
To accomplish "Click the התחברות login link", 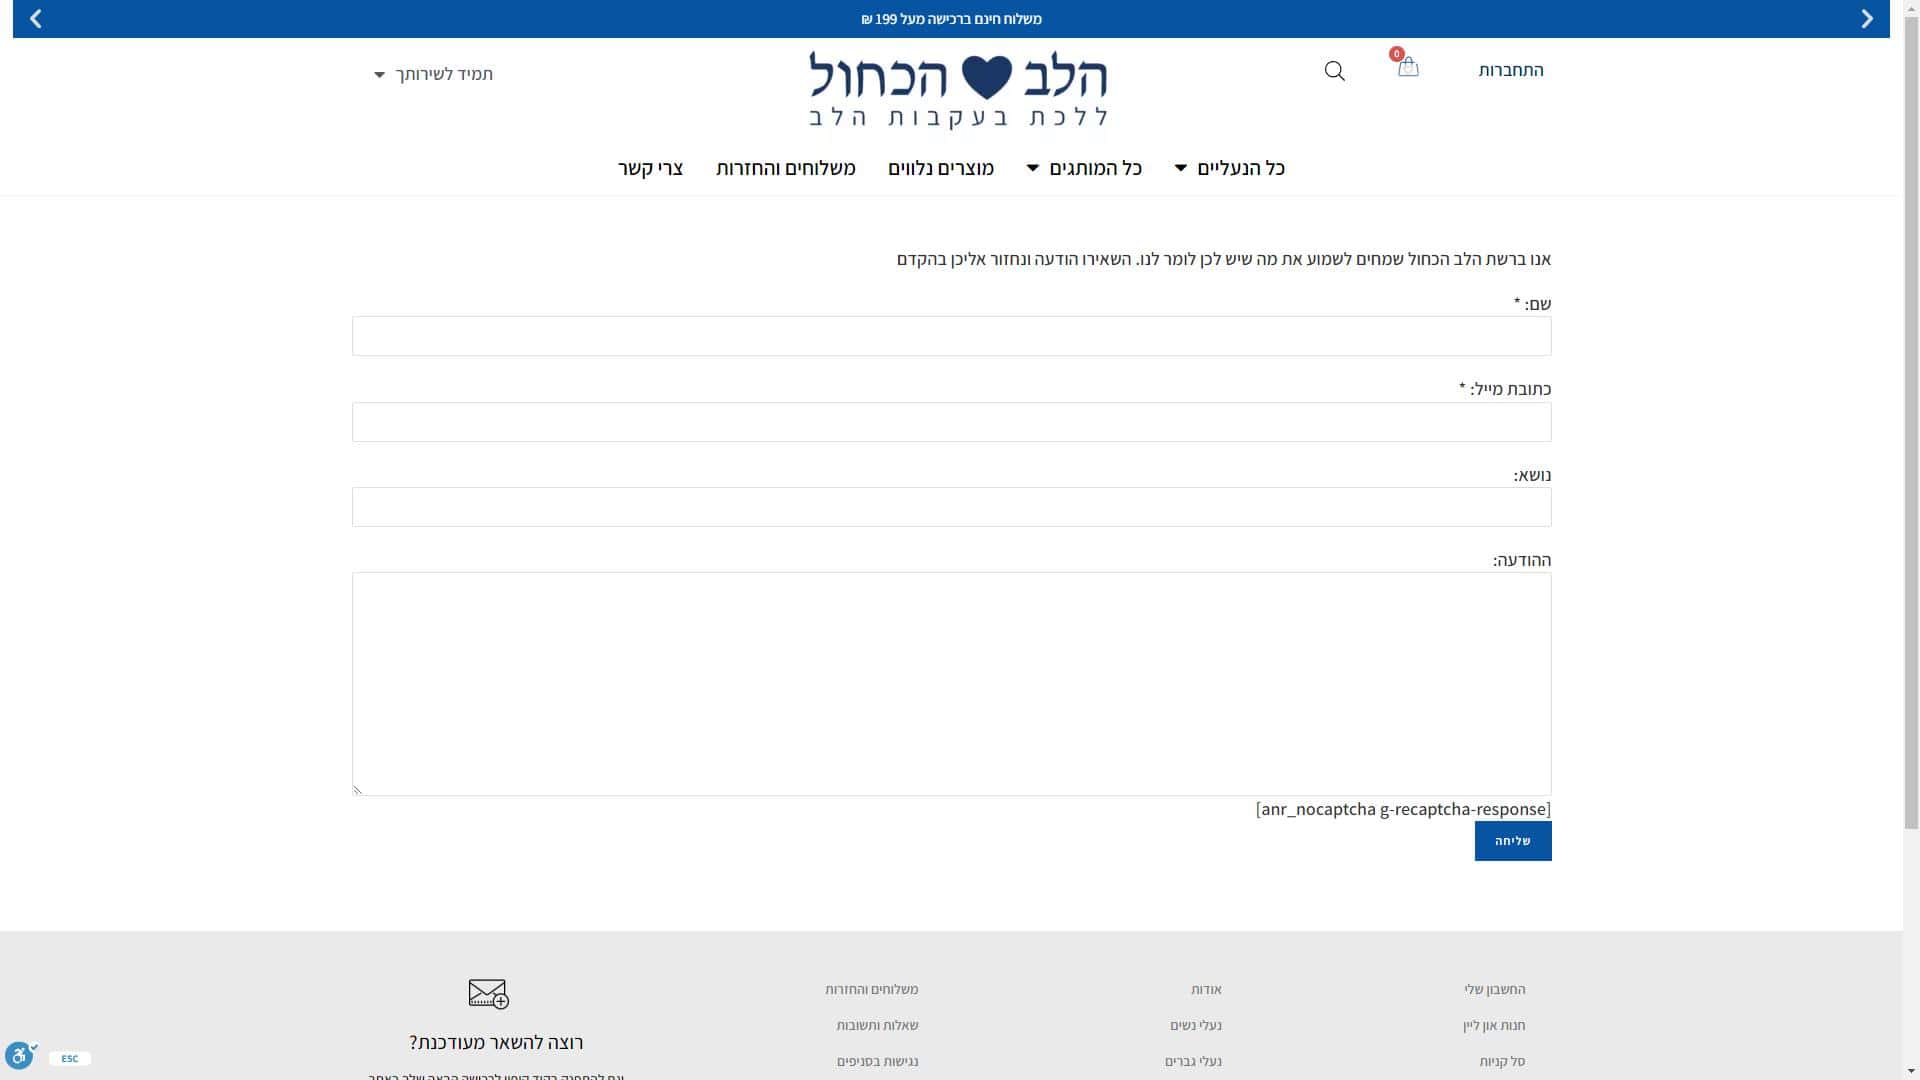I will (1510, 70).
